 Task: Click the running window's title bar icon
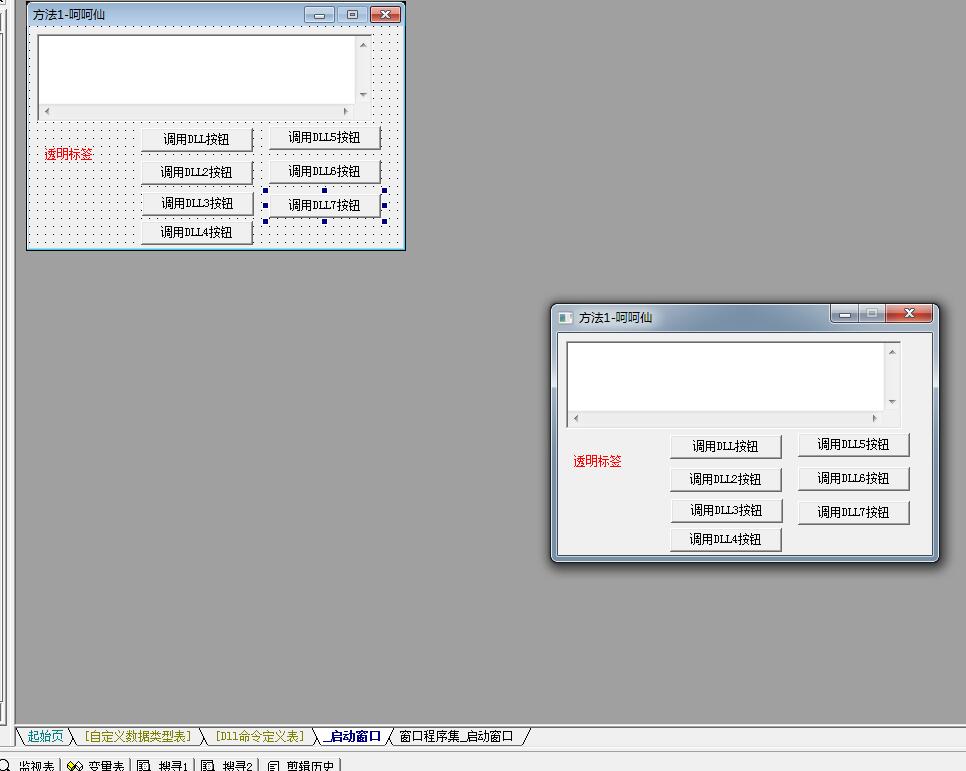pos(565,318)
